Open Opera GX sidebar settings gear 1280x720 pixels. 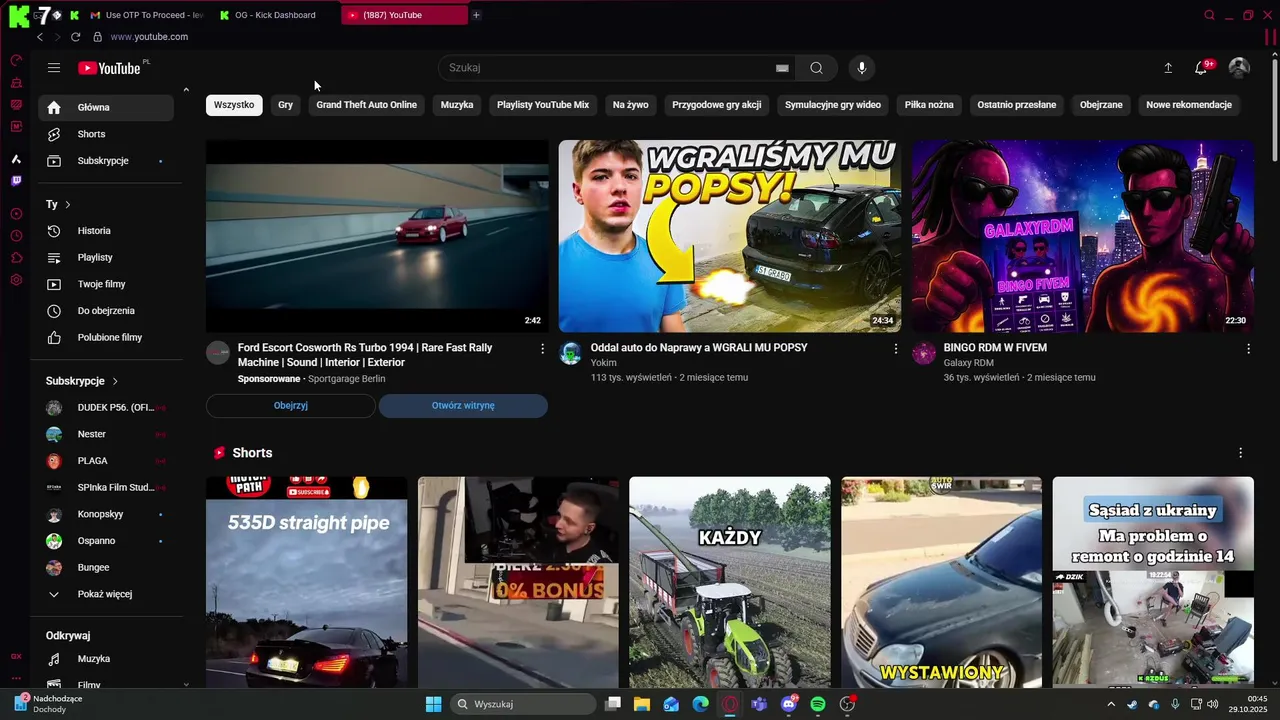[16, 280]
